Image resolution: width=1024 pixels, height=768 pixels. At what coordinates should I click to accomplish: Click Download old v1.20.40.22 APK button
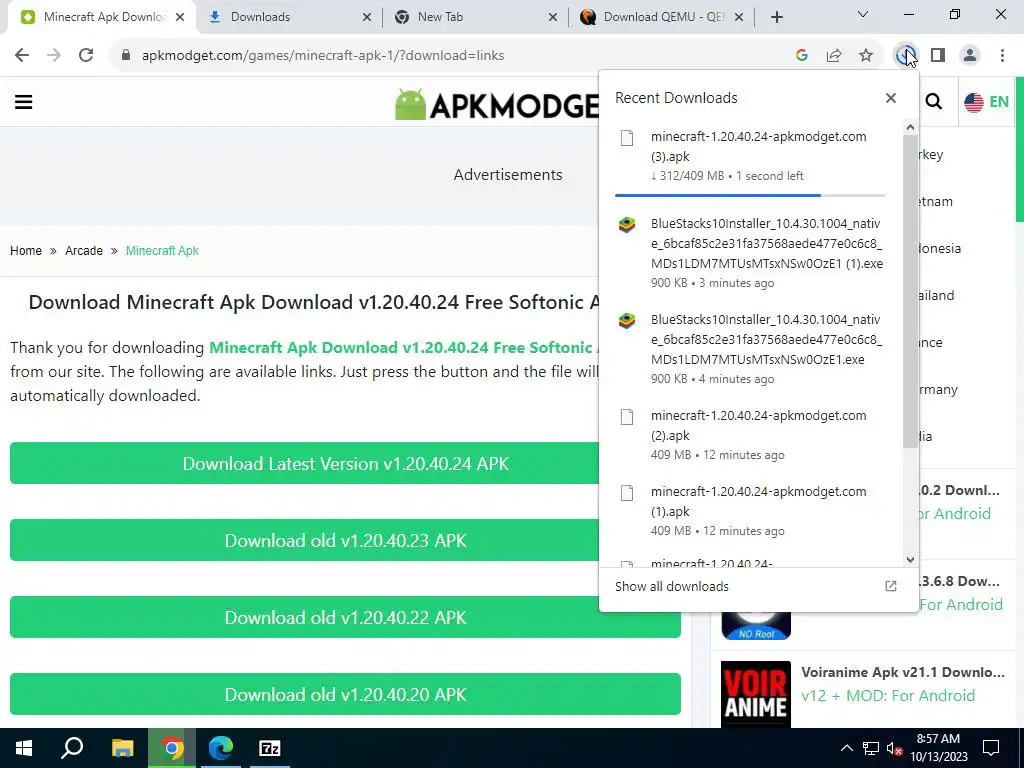(x=345, y=618)
